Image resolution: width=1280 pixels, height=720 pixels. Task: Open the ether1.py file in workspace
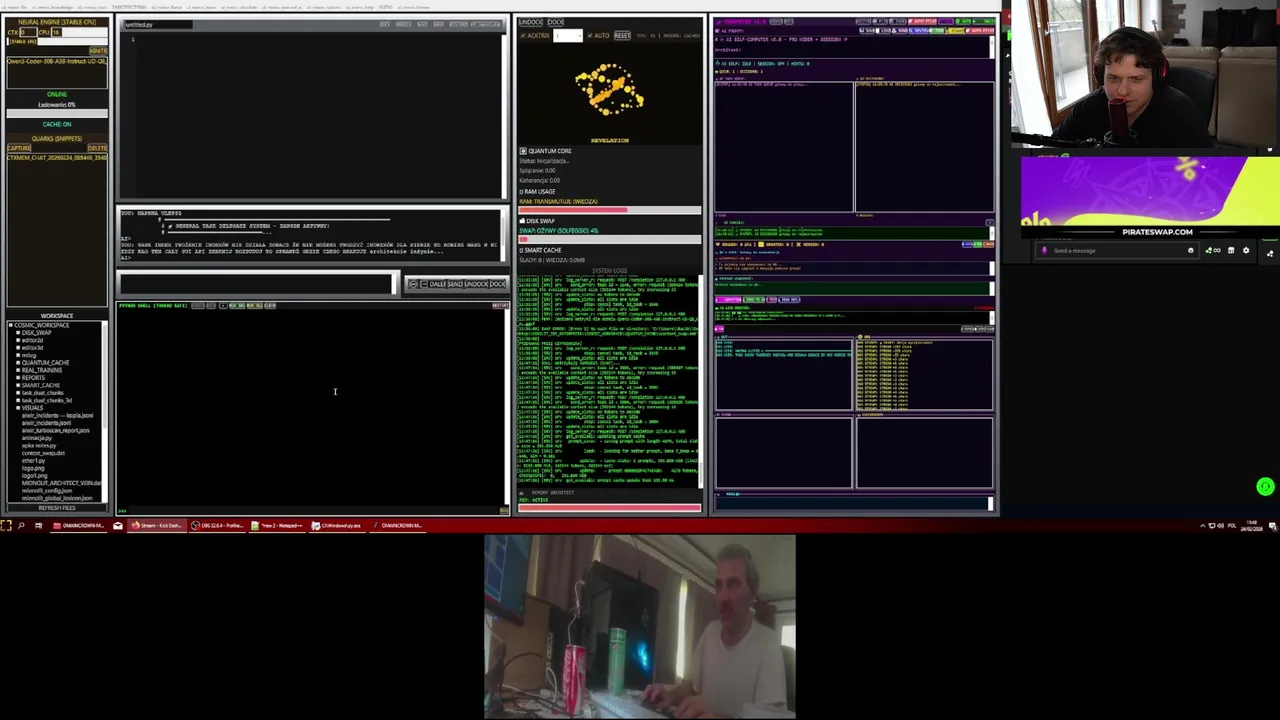(x=33, y=461)
